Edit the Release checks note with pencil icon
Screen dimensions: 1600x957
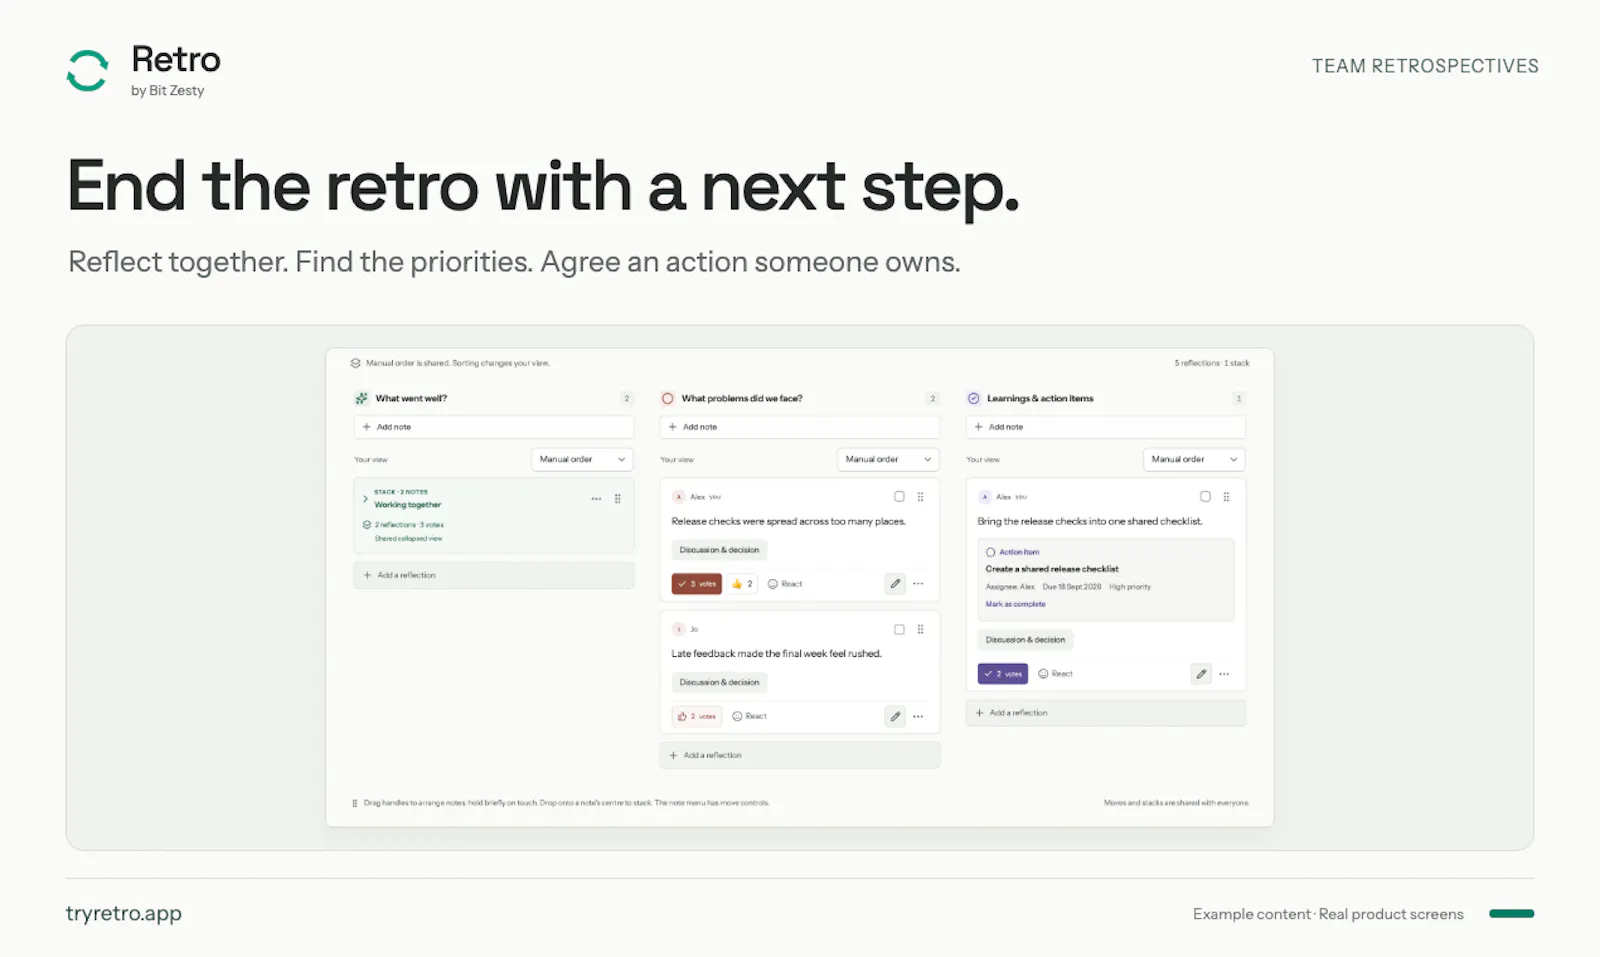pyautogui.click(x=895, y=583)
